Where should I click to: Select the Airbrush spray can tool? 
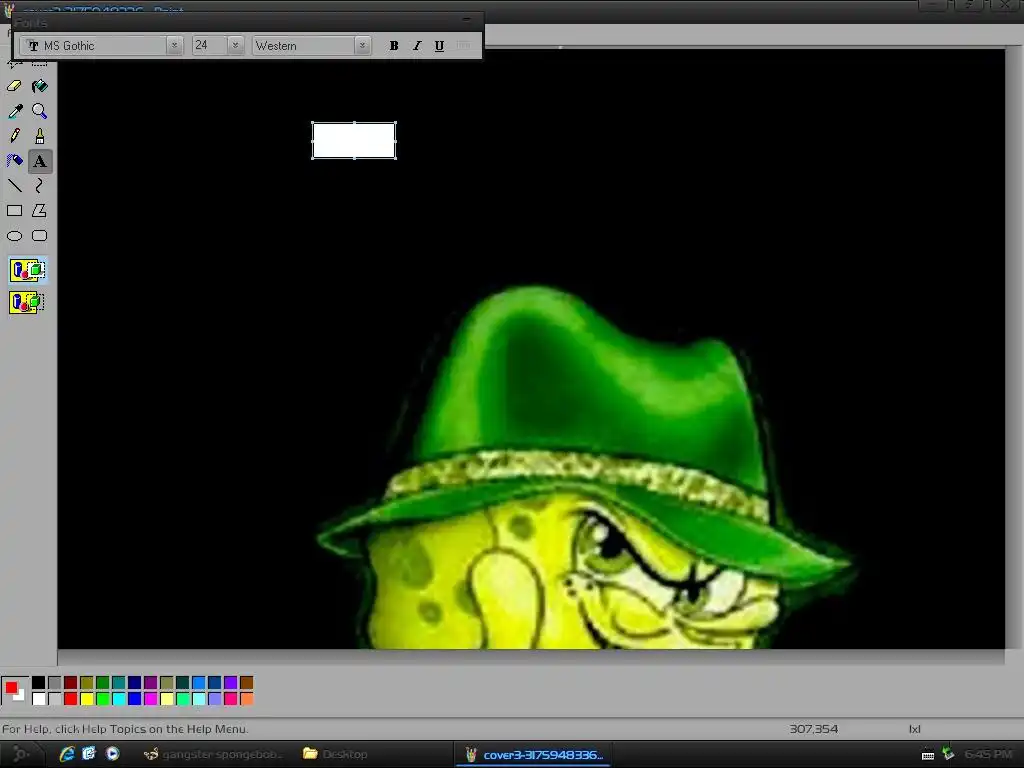[x=14, y=161]
